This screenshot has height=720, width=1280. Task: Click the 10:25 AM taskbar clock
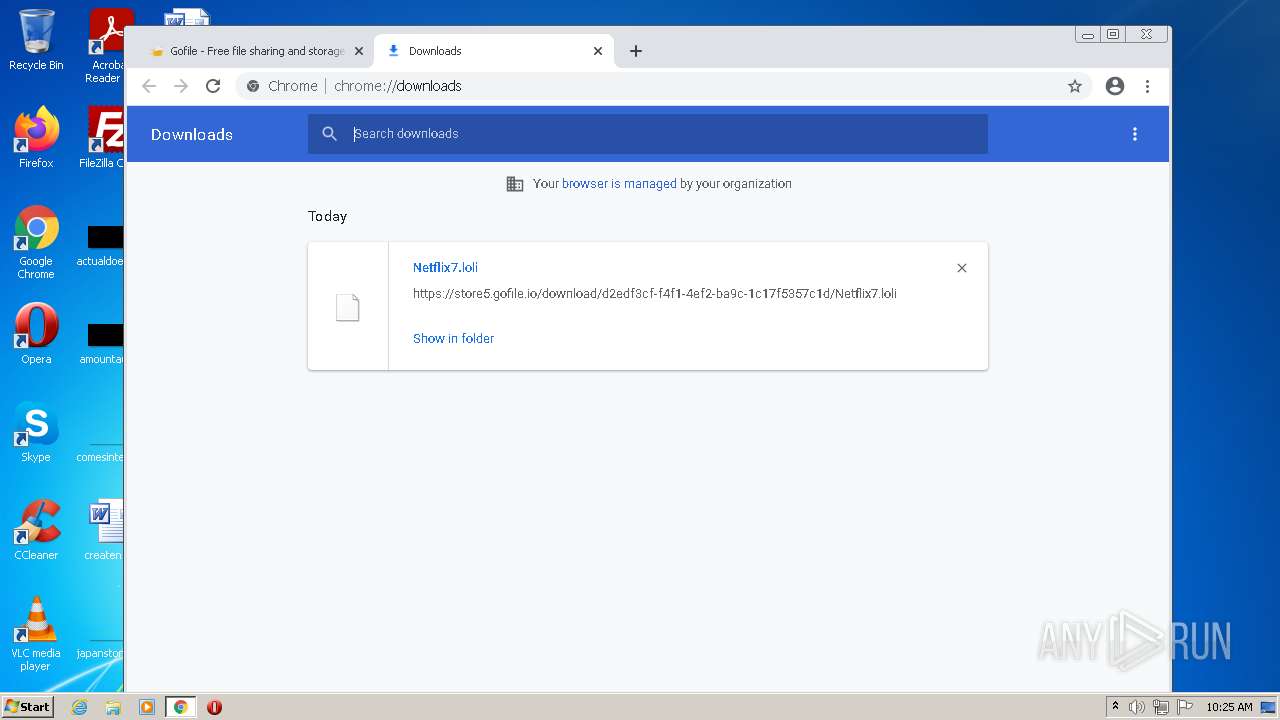coord(1229,707)
